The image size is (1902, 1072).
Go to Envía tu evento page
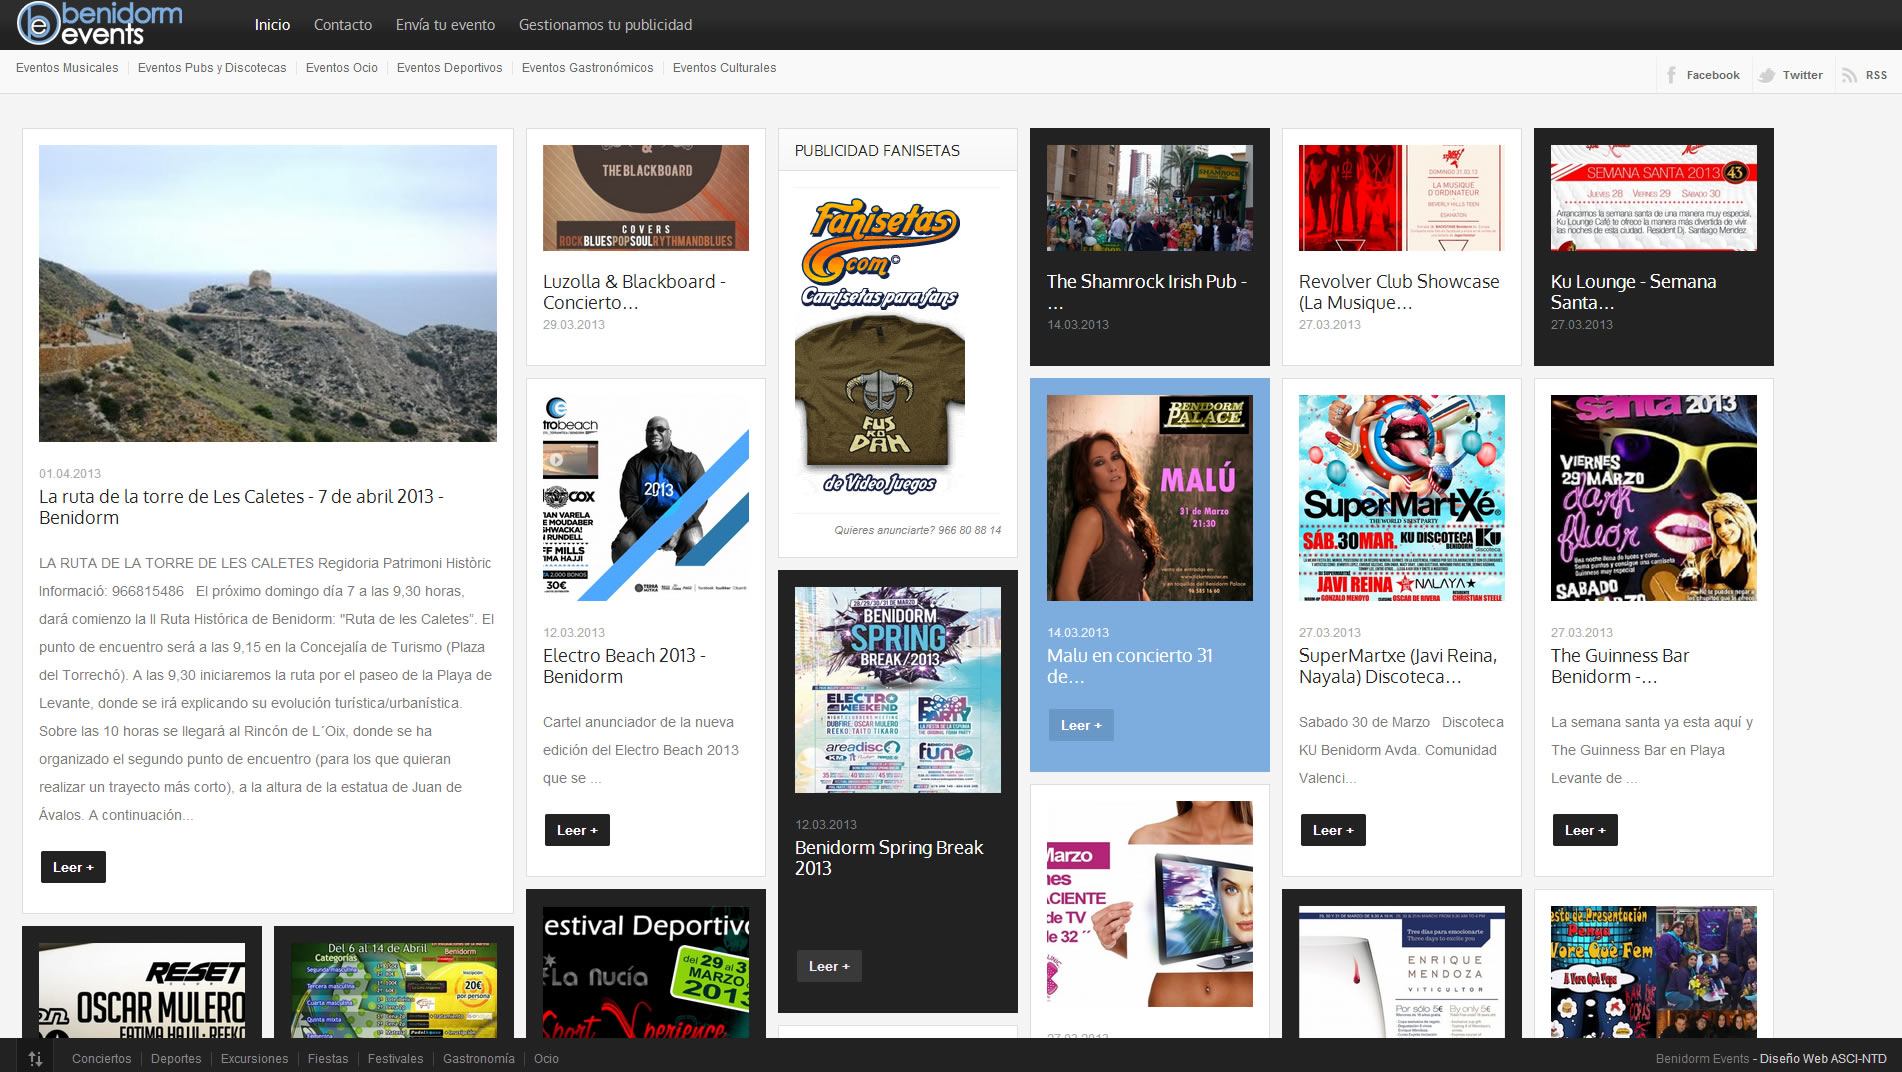[x=445, y=25]
